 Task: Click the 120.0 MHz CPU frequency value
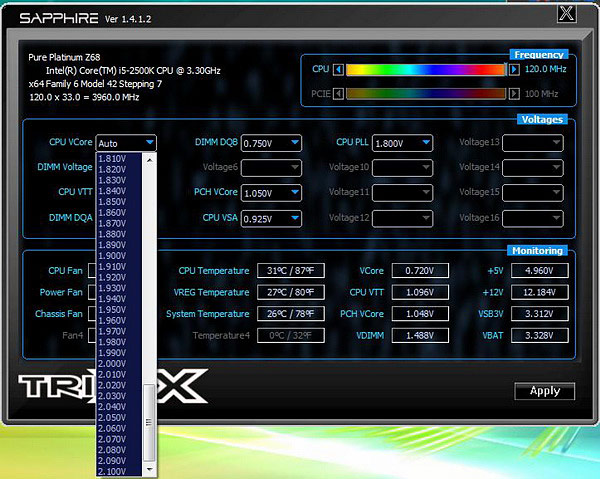point(545,69)
